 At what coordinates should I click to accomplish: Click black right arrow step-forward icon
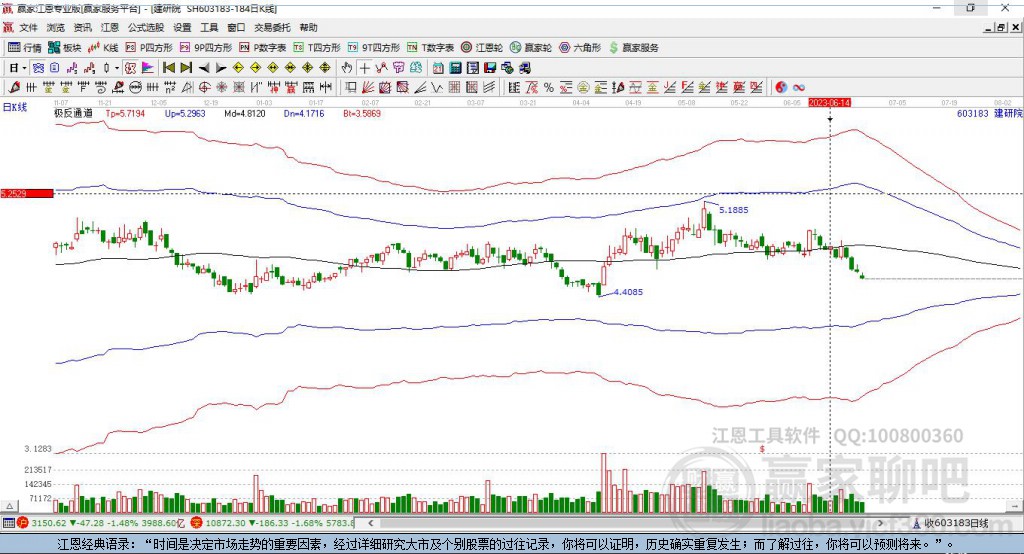click(x=221, y=68)
